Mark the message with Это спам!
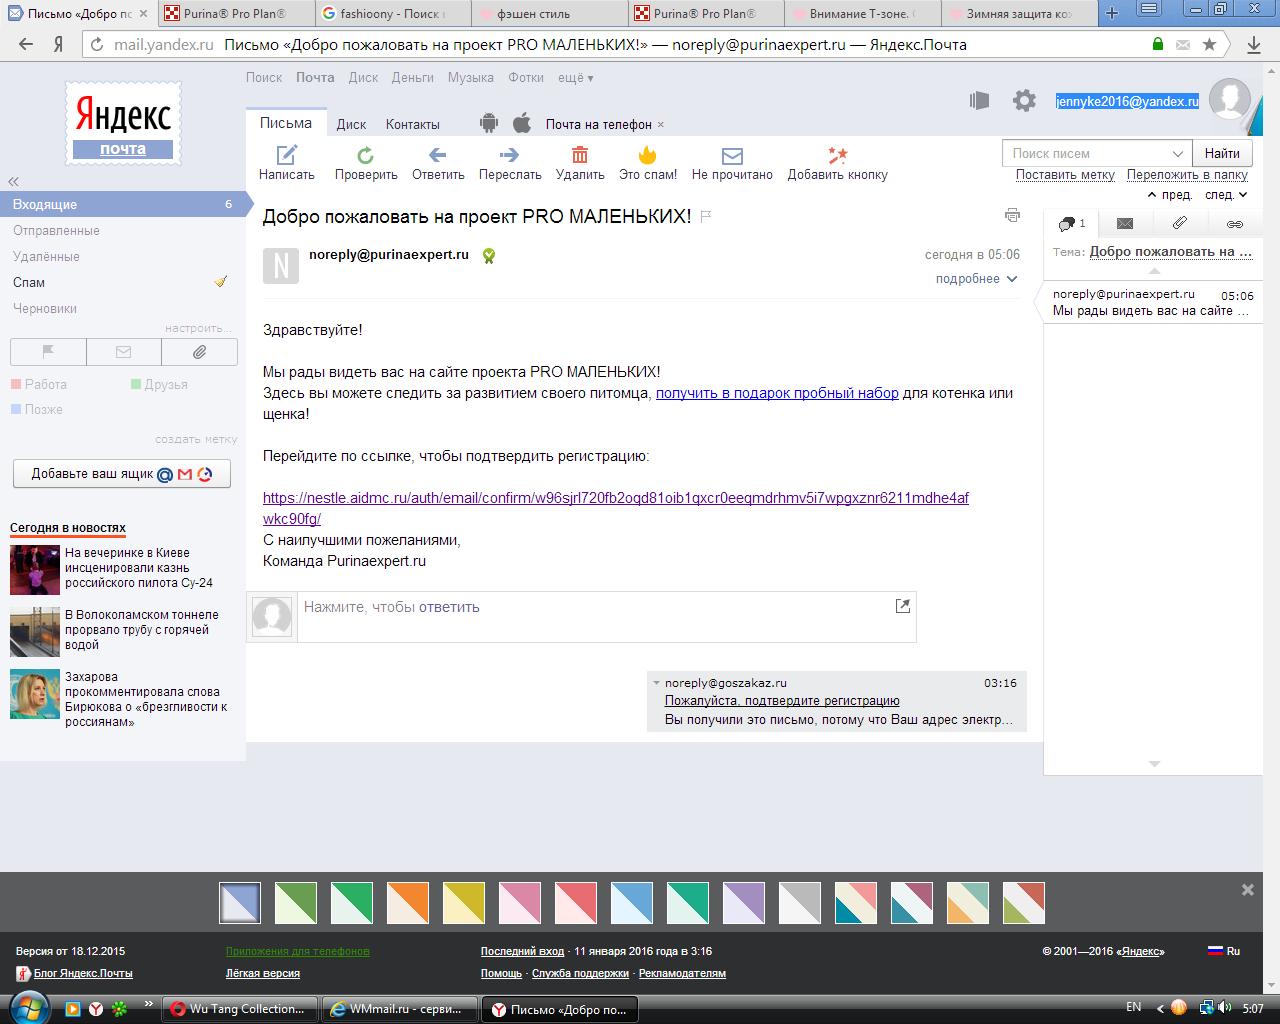Screen dimensions: 1280x1024 pos(648,163)
